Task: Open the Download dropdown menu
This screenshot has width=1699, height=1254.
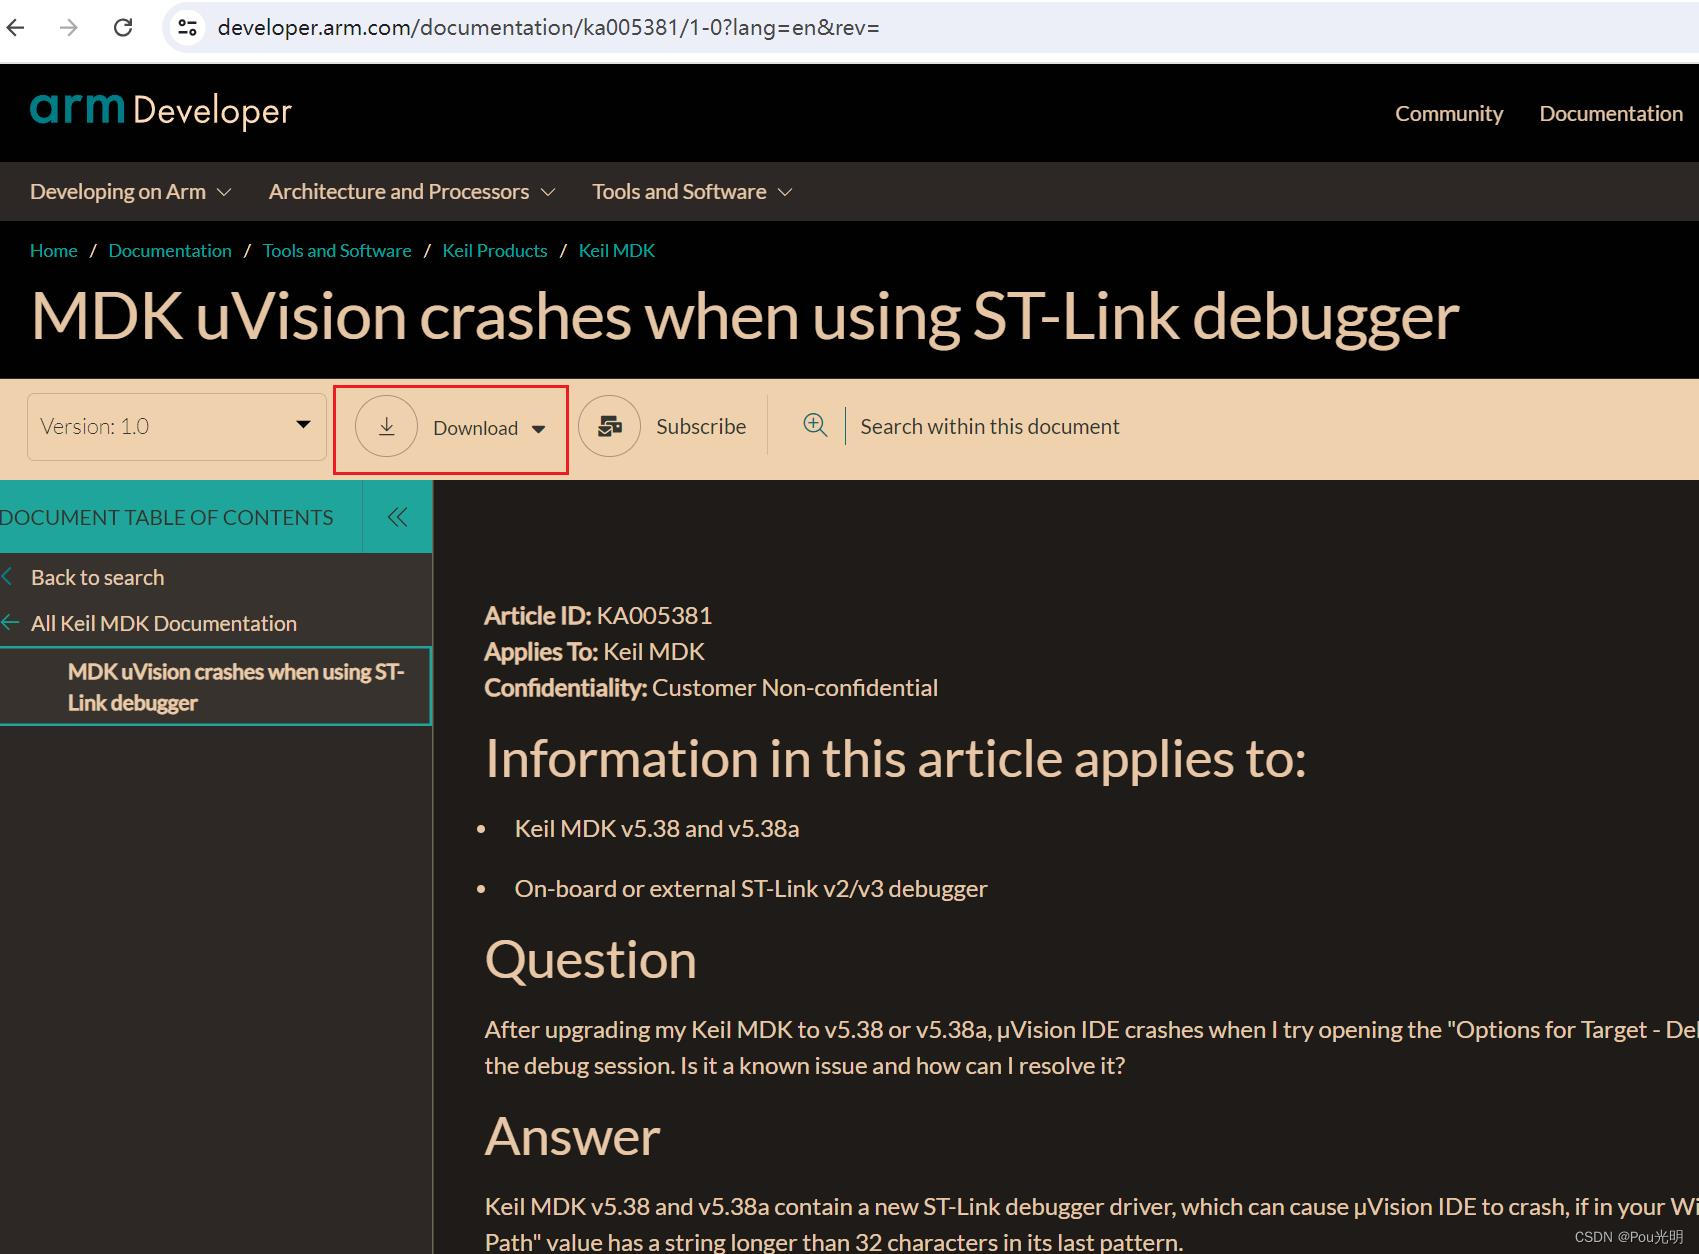Action: coord(490,428)
